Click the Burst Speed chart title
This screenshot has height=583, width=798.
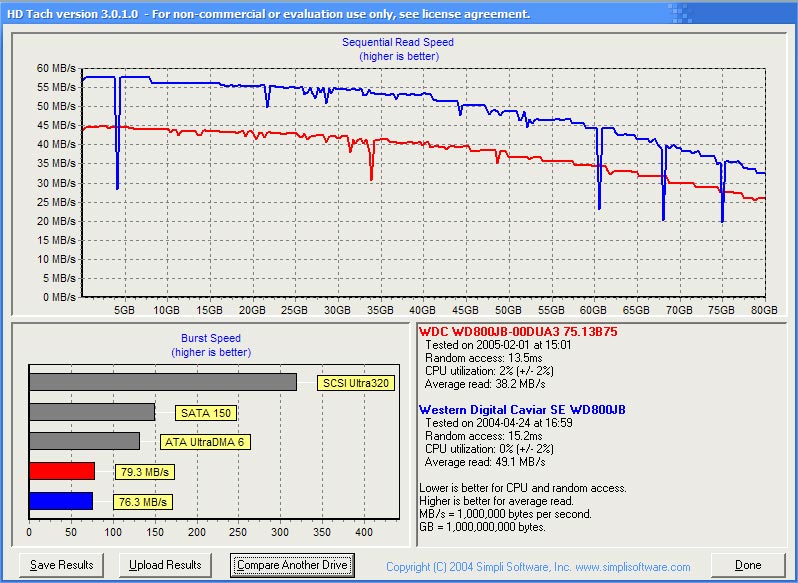(x=211, y=338)
